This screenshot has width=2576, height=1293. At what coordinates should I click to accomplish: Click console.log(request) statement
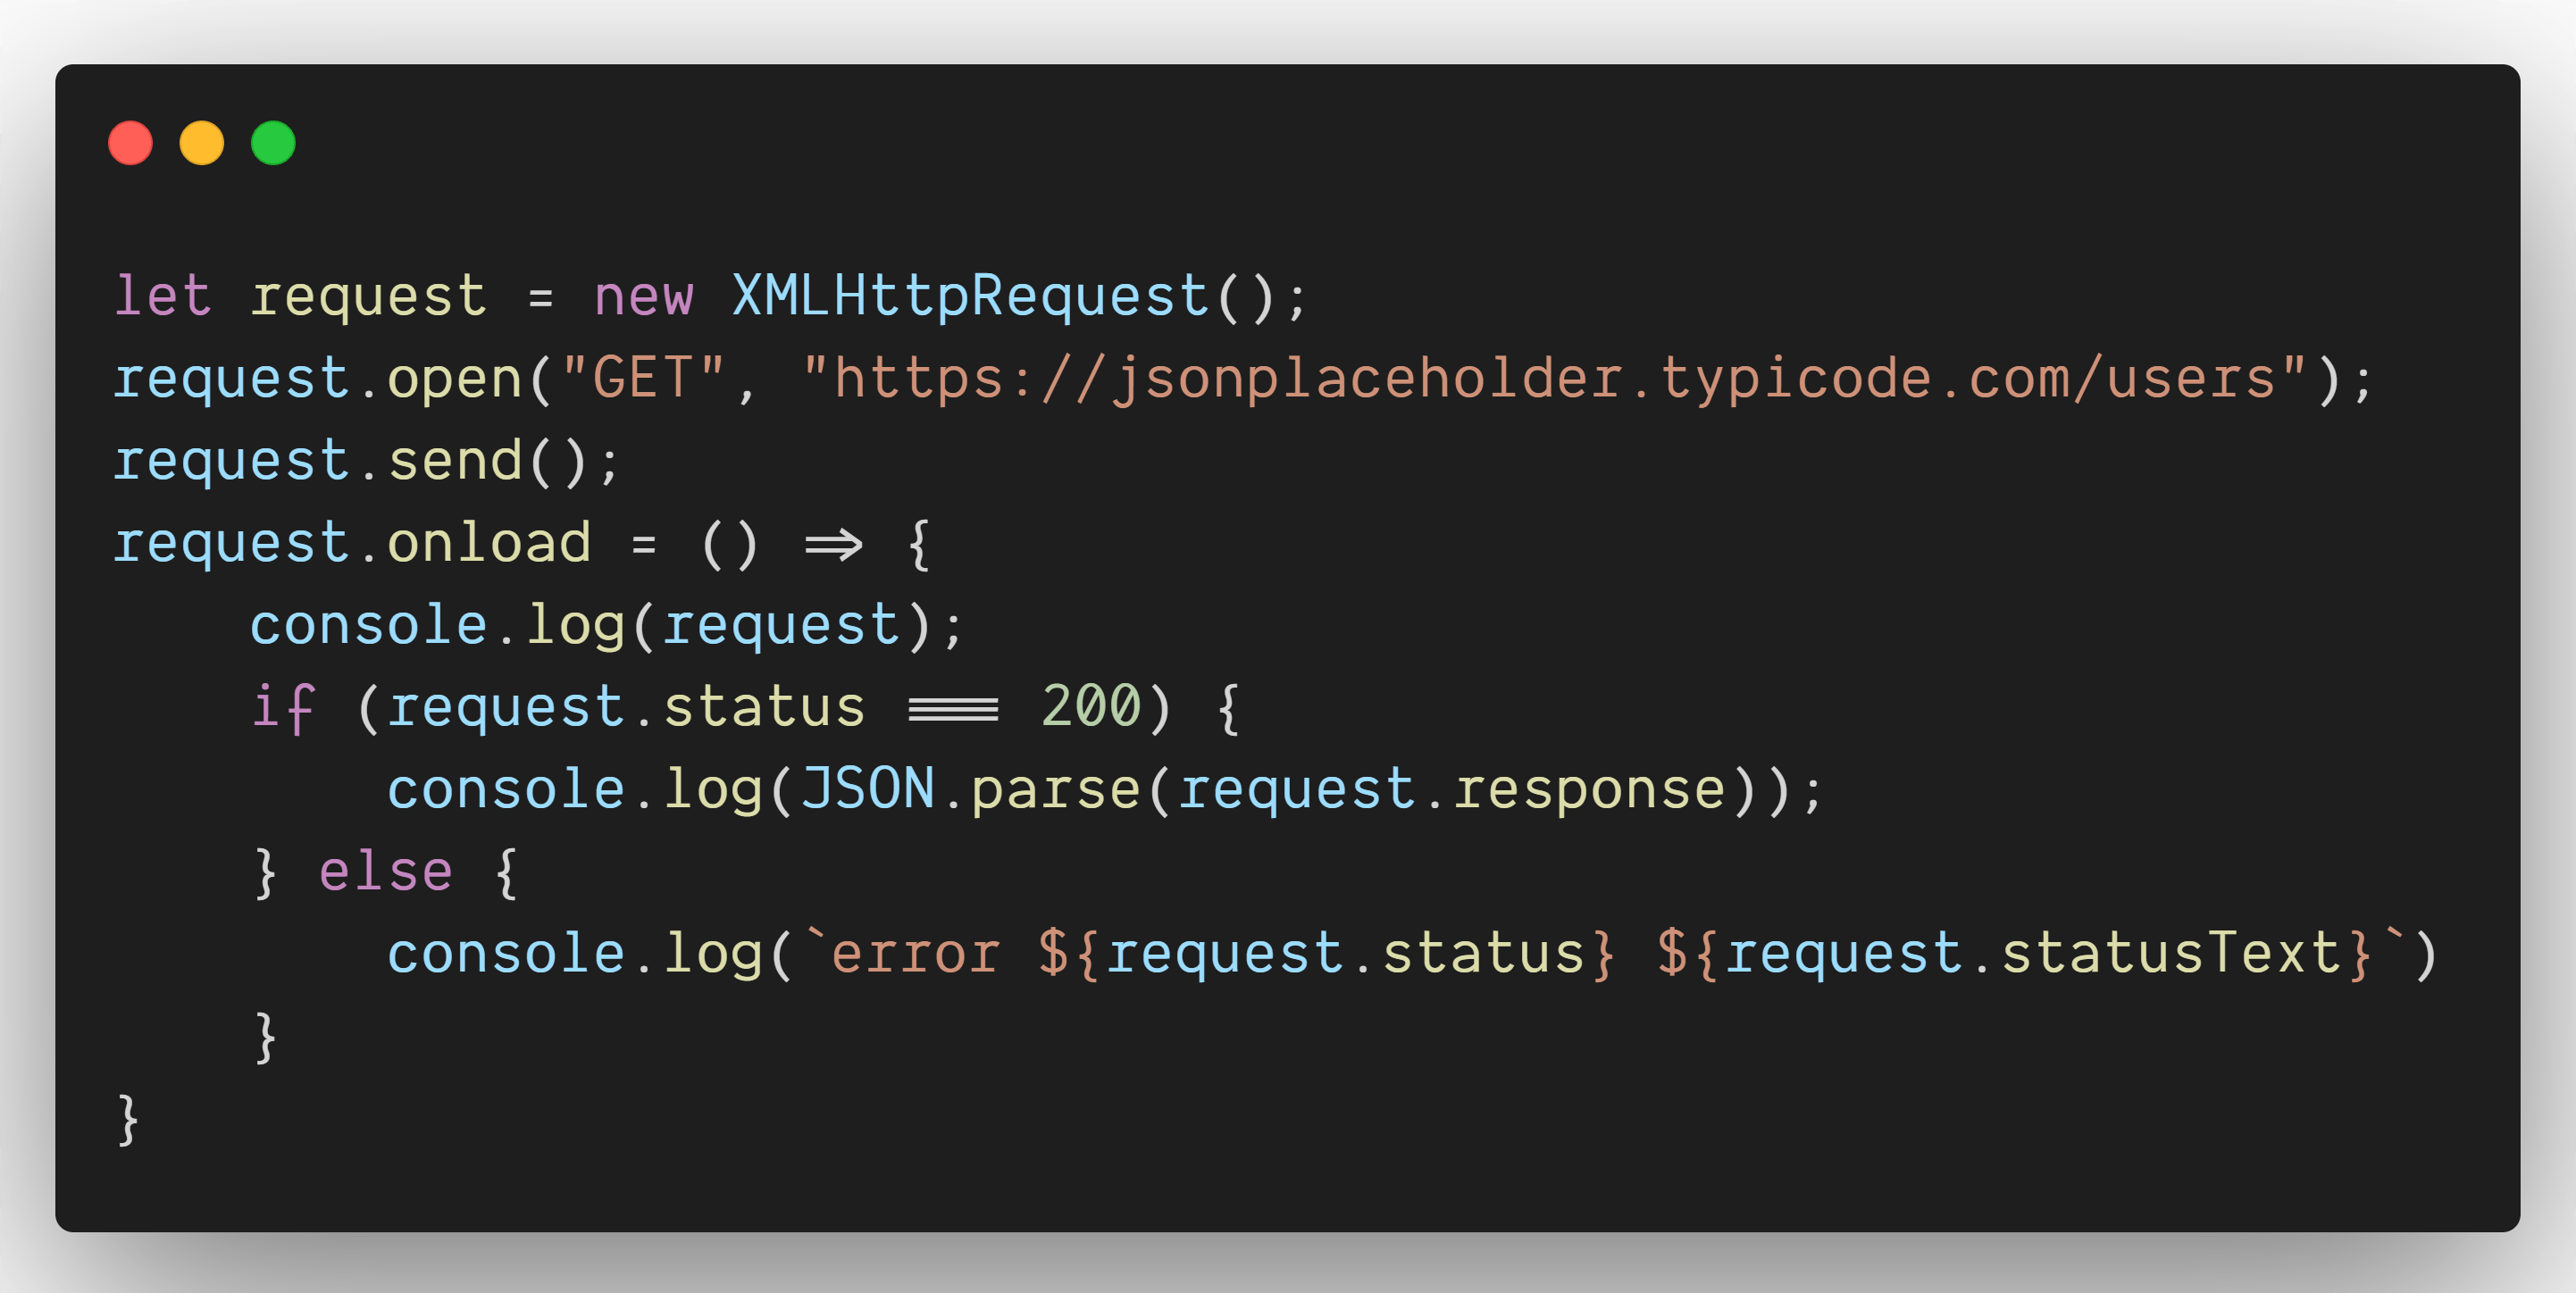tap(606, 625)
